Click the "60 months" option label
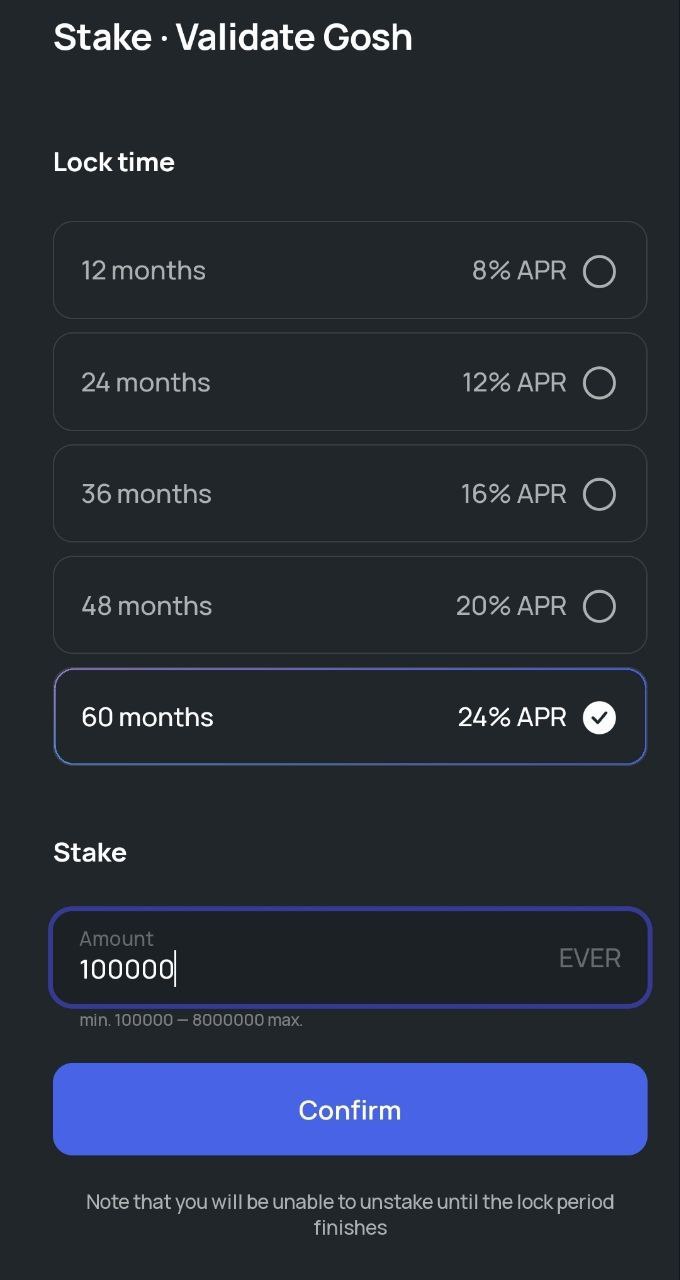Image resolution: width=680 pixels, height=1280 pixels. point(147,717)
